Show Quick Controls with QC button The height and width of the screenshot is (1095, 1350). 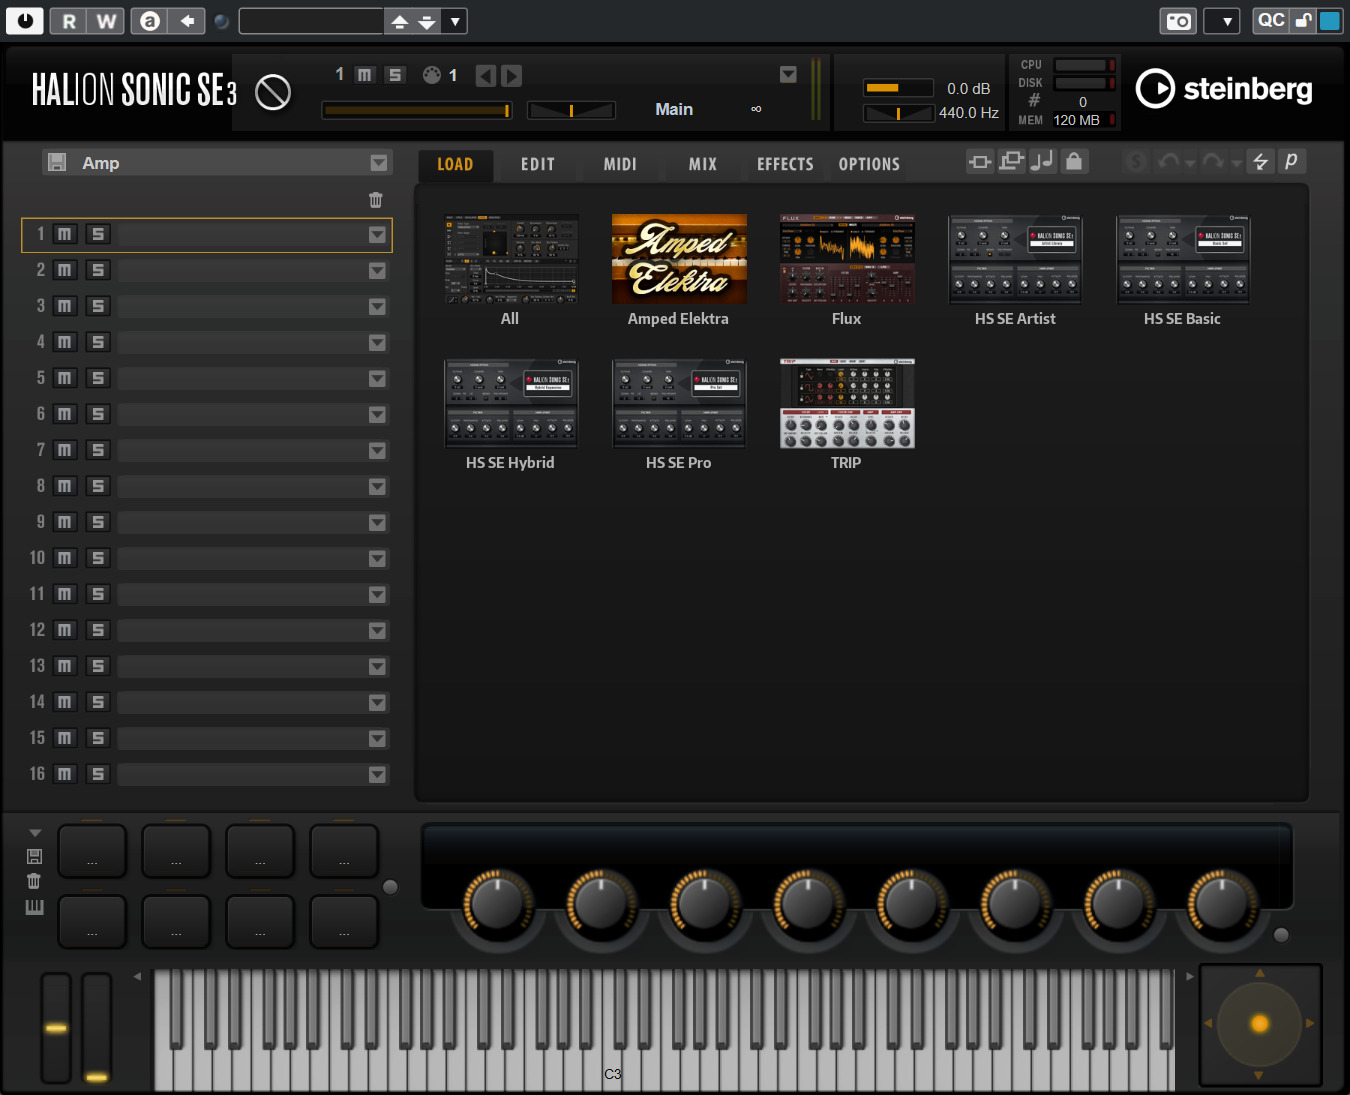pyautogui.click(x=1271, y=21)
